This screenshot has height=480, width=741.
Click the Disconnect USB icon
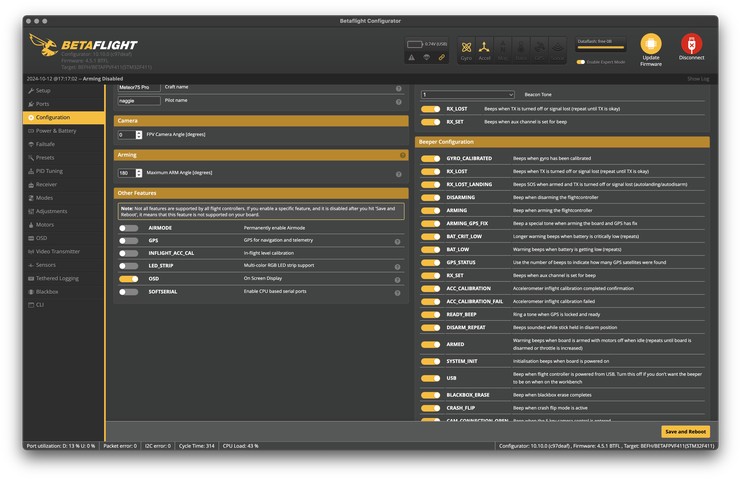click(691, 45)
